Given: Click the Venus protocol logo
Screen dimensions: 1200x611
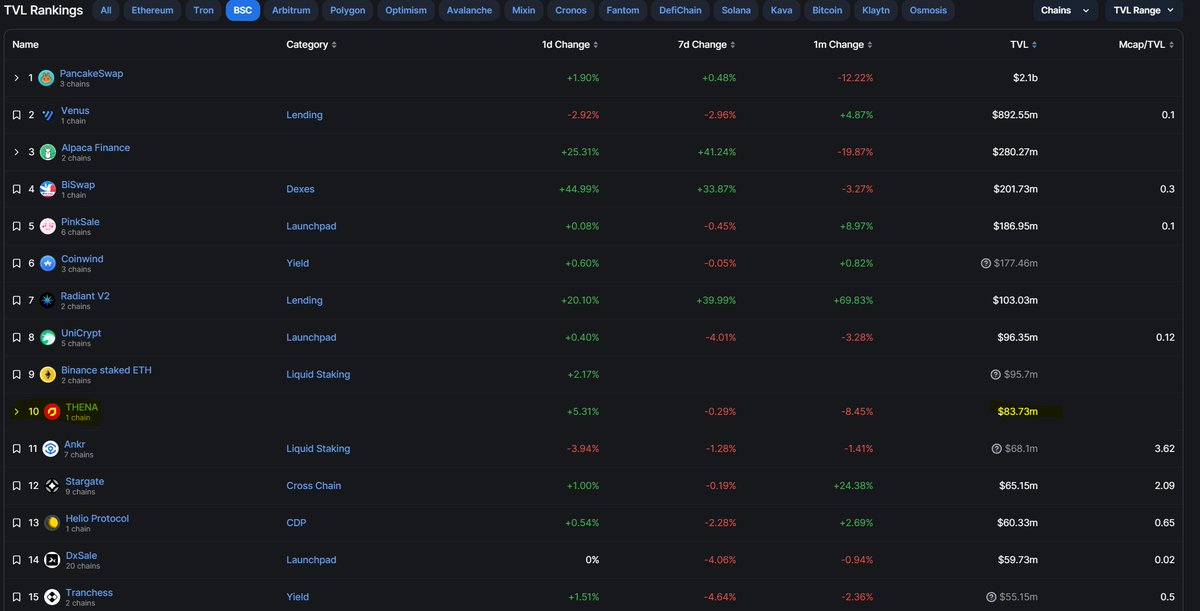Looking at the screenshot, I should 48,115.
